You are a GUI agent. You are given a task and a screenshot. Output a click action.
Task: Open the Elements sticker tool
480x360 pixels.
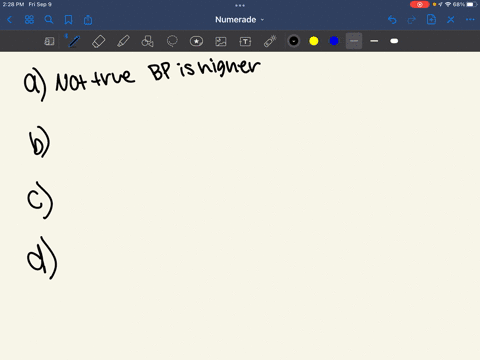(196, 41)
